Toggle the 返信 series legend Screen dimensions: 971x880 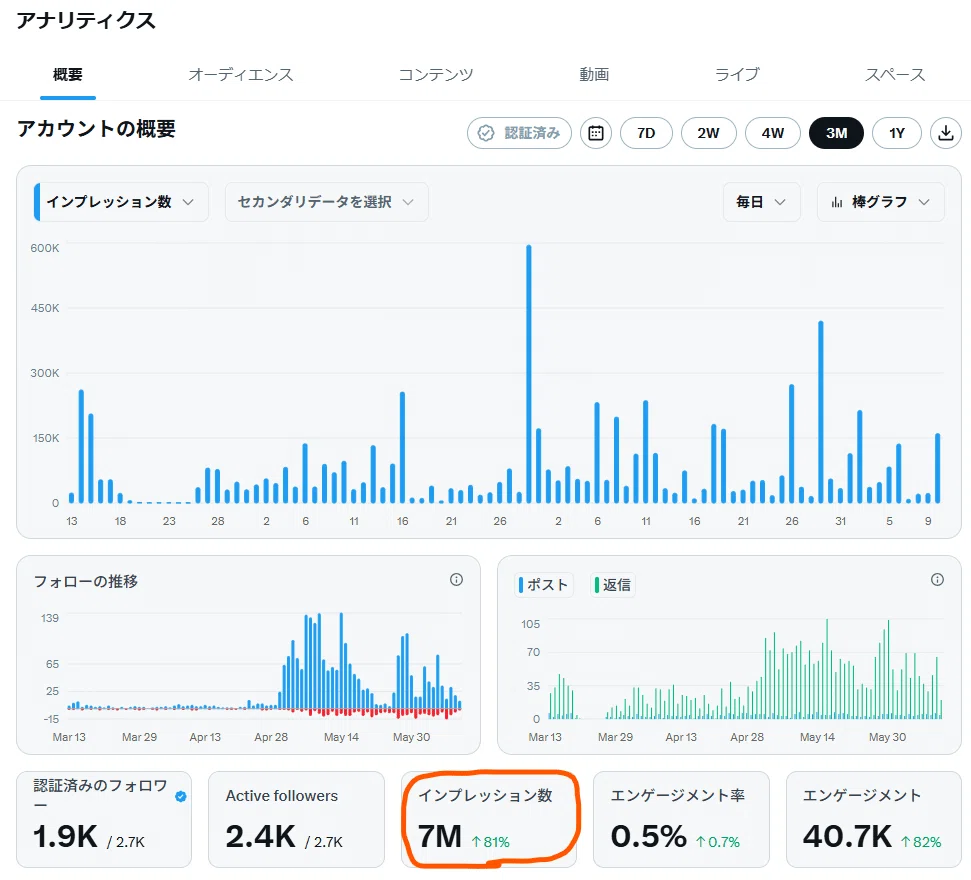coord(613,585)
